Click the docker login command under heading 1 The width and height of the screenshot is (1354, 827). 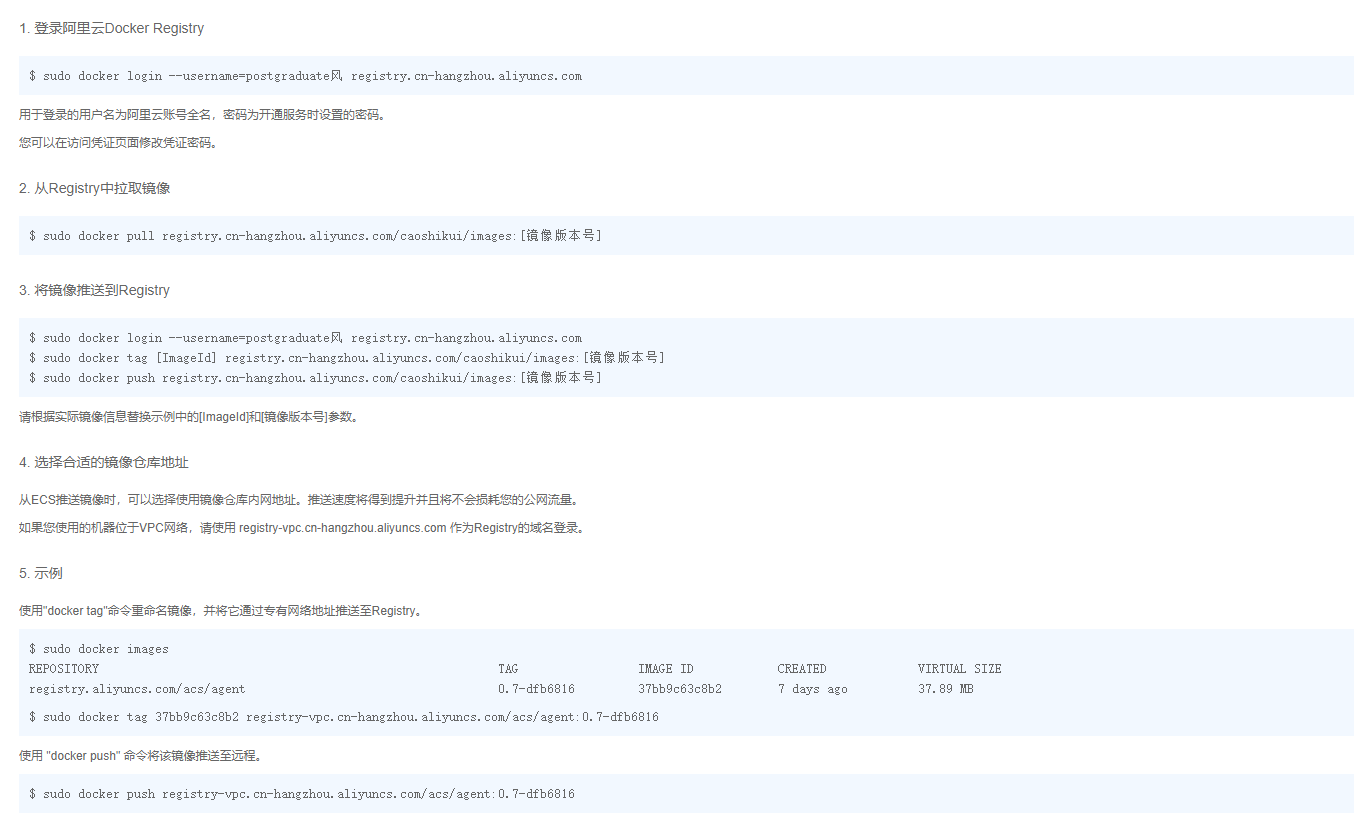[x=305, y=76]
